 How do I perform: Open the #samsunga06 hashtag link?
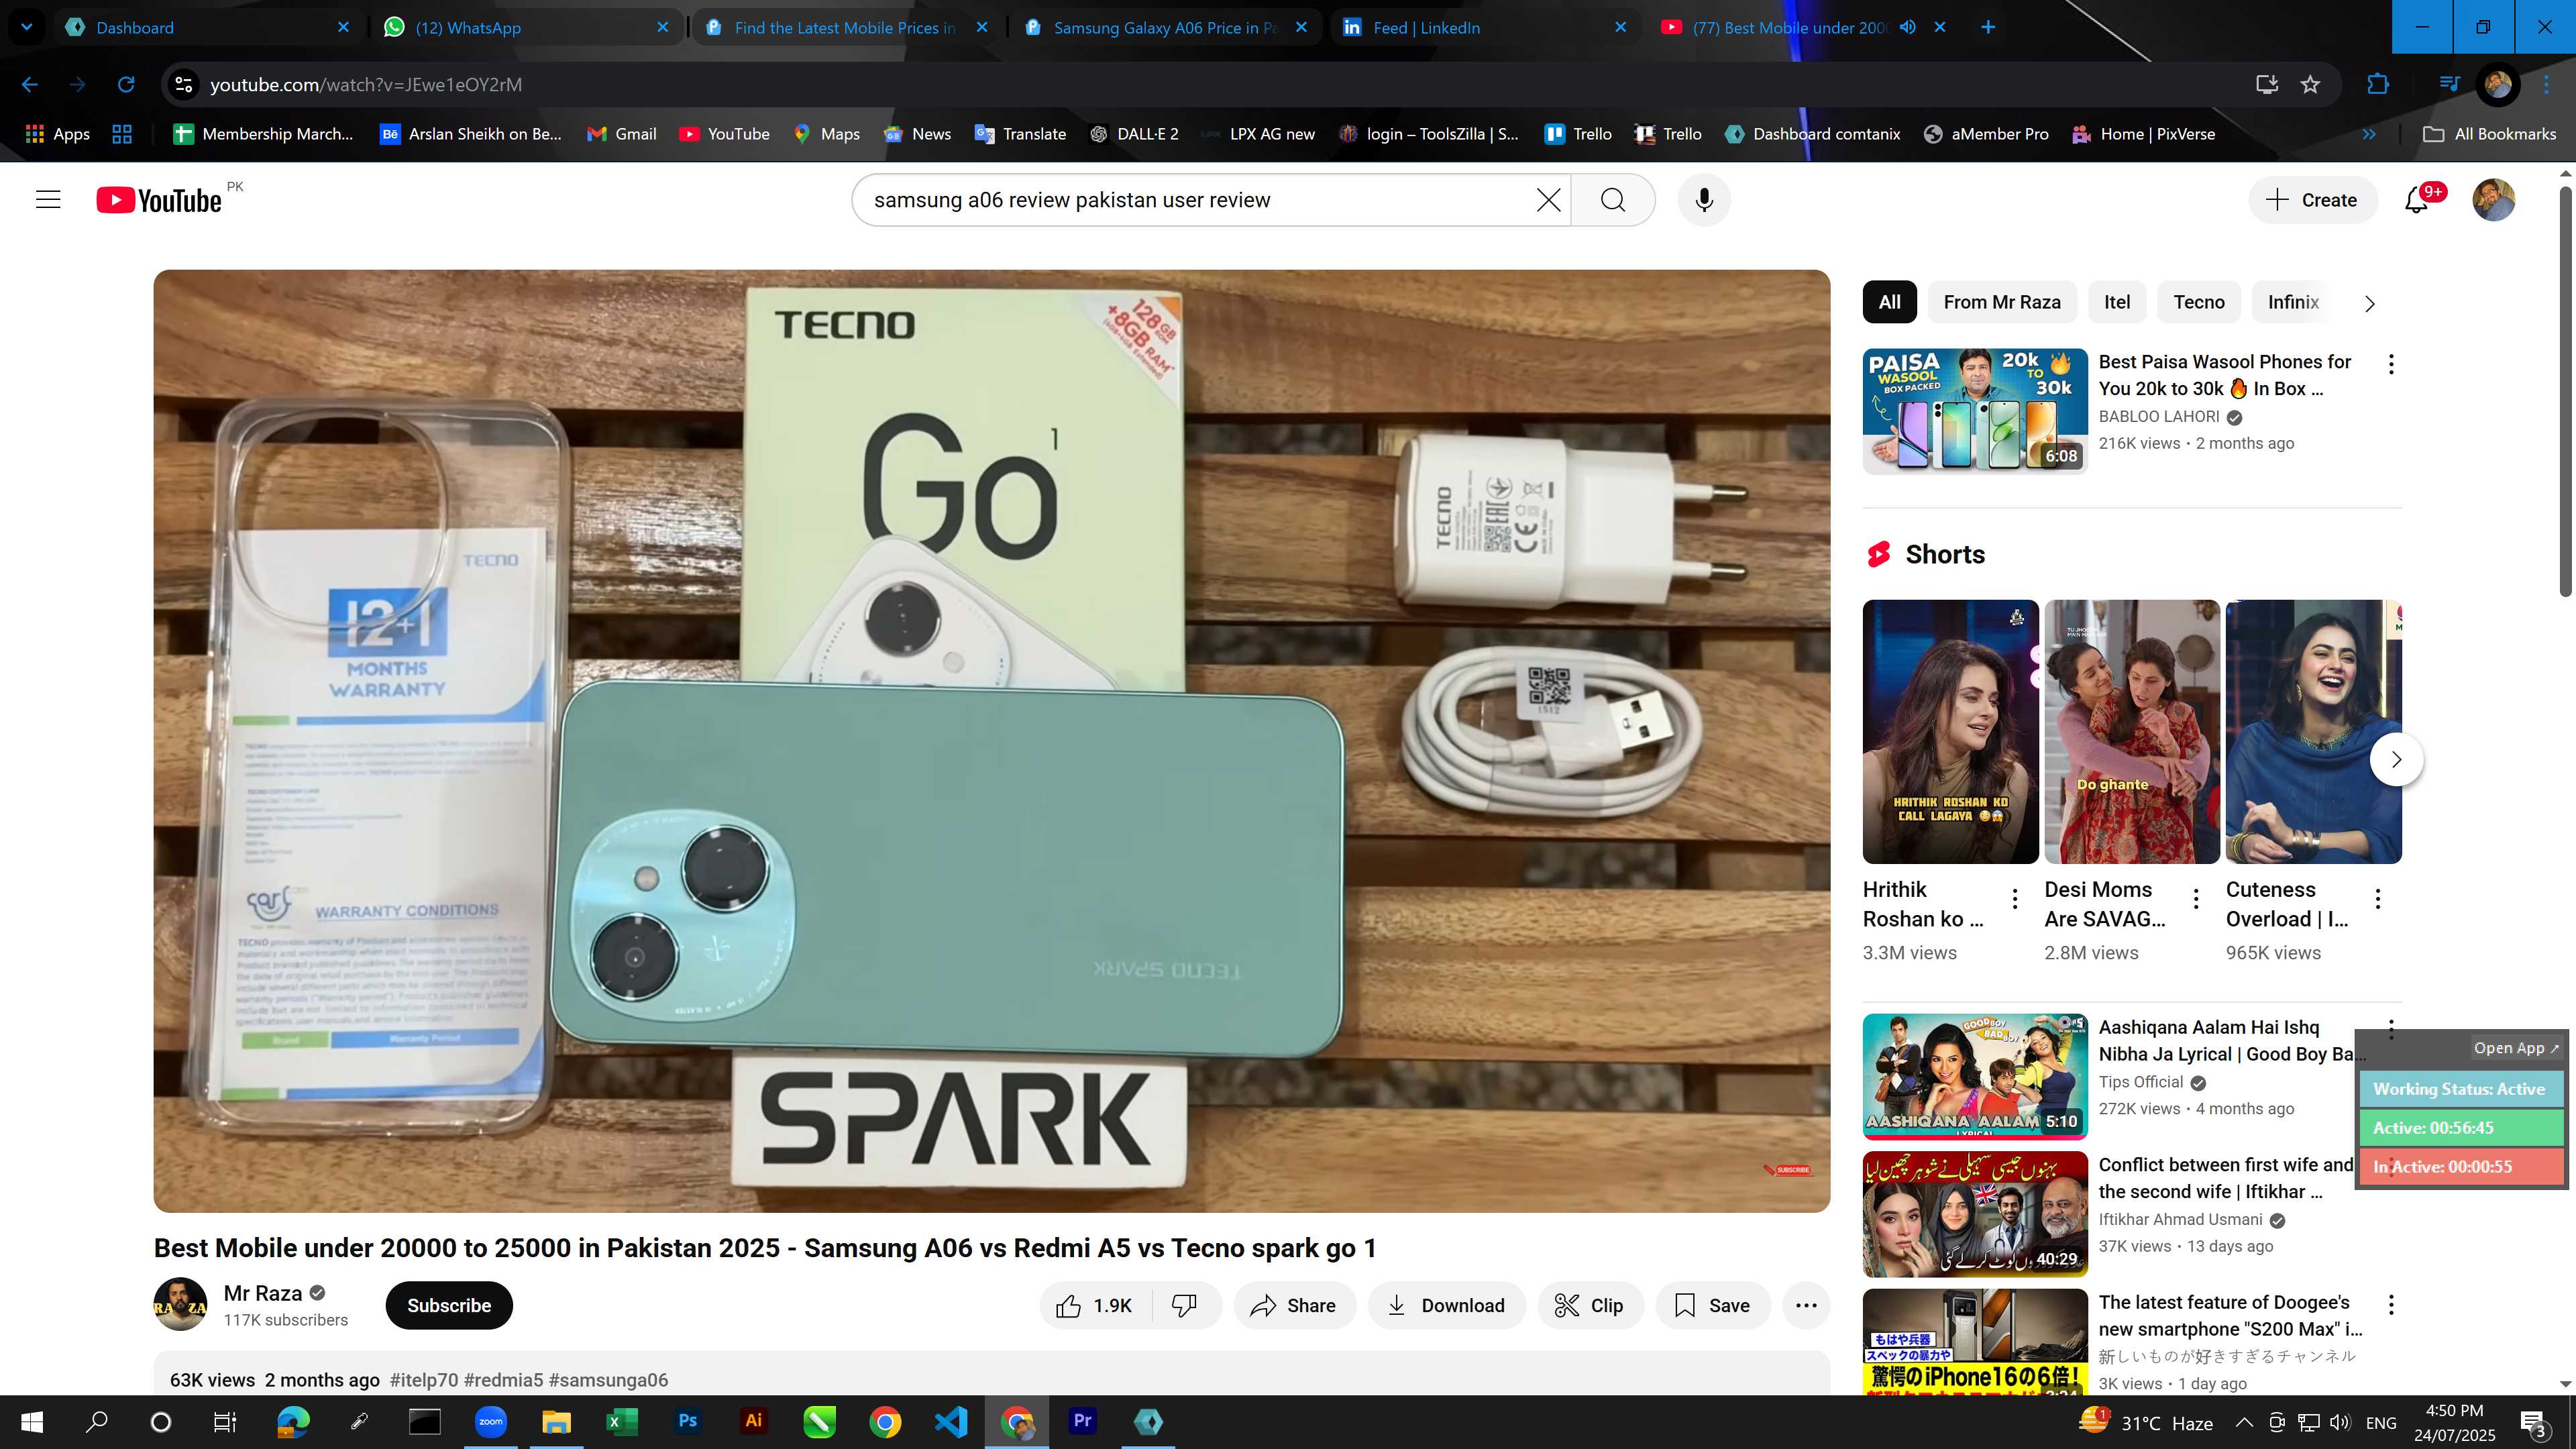click(608, 1380)
